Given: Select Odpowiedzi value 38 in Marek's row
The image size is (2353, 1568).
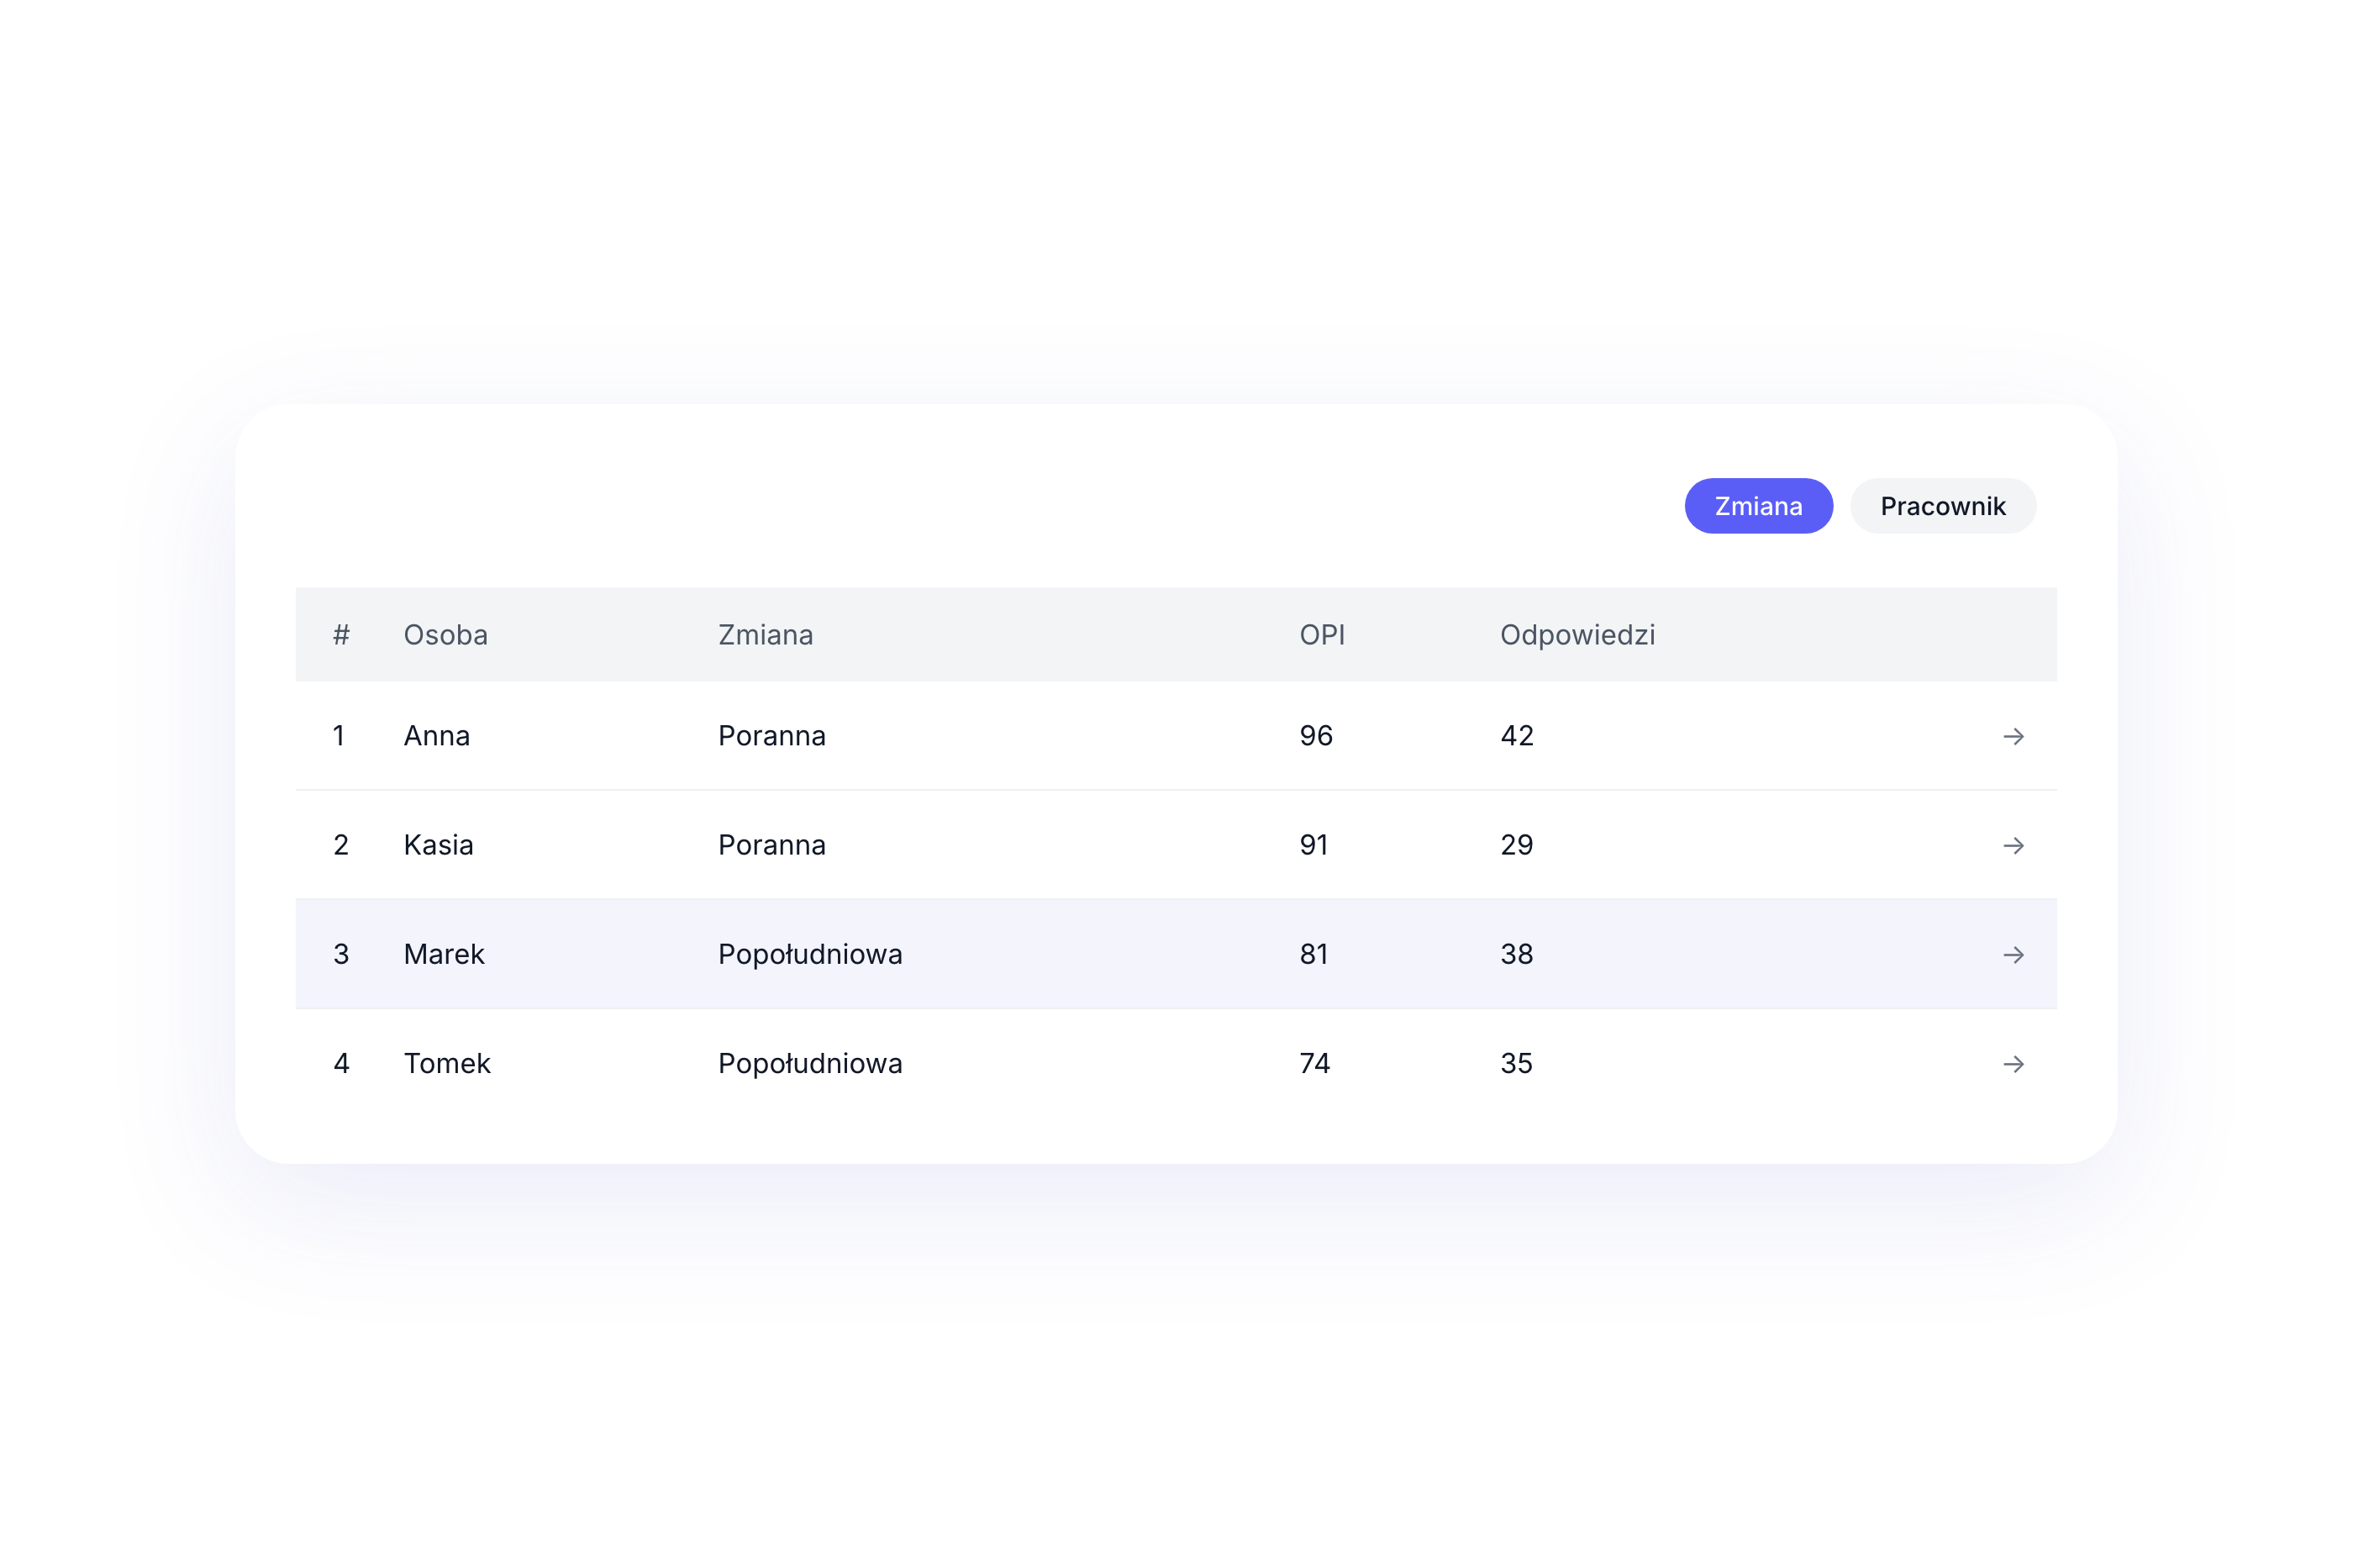Looking at the screenshot, I should (1516, 954).
